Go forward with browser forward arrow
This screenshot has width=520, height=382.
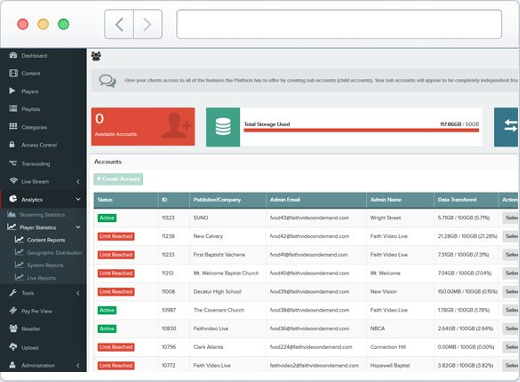[148, 24]
